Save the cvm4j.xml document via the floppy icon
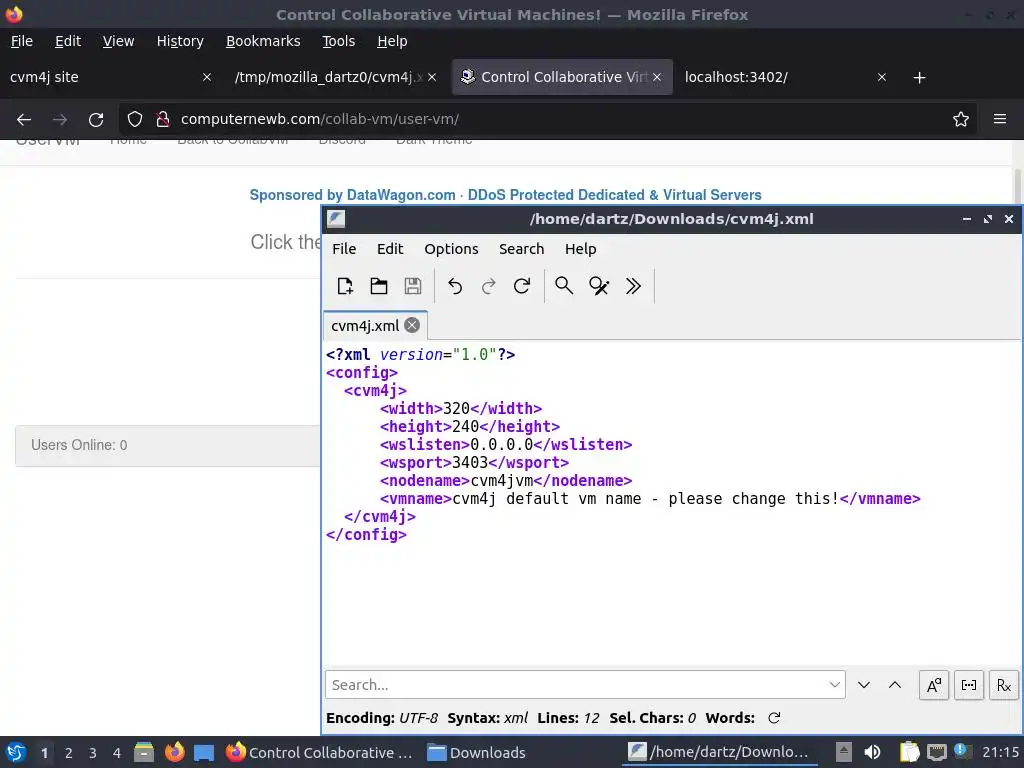The width and height of the screenshot is (1024, 768). coord(413,286)
